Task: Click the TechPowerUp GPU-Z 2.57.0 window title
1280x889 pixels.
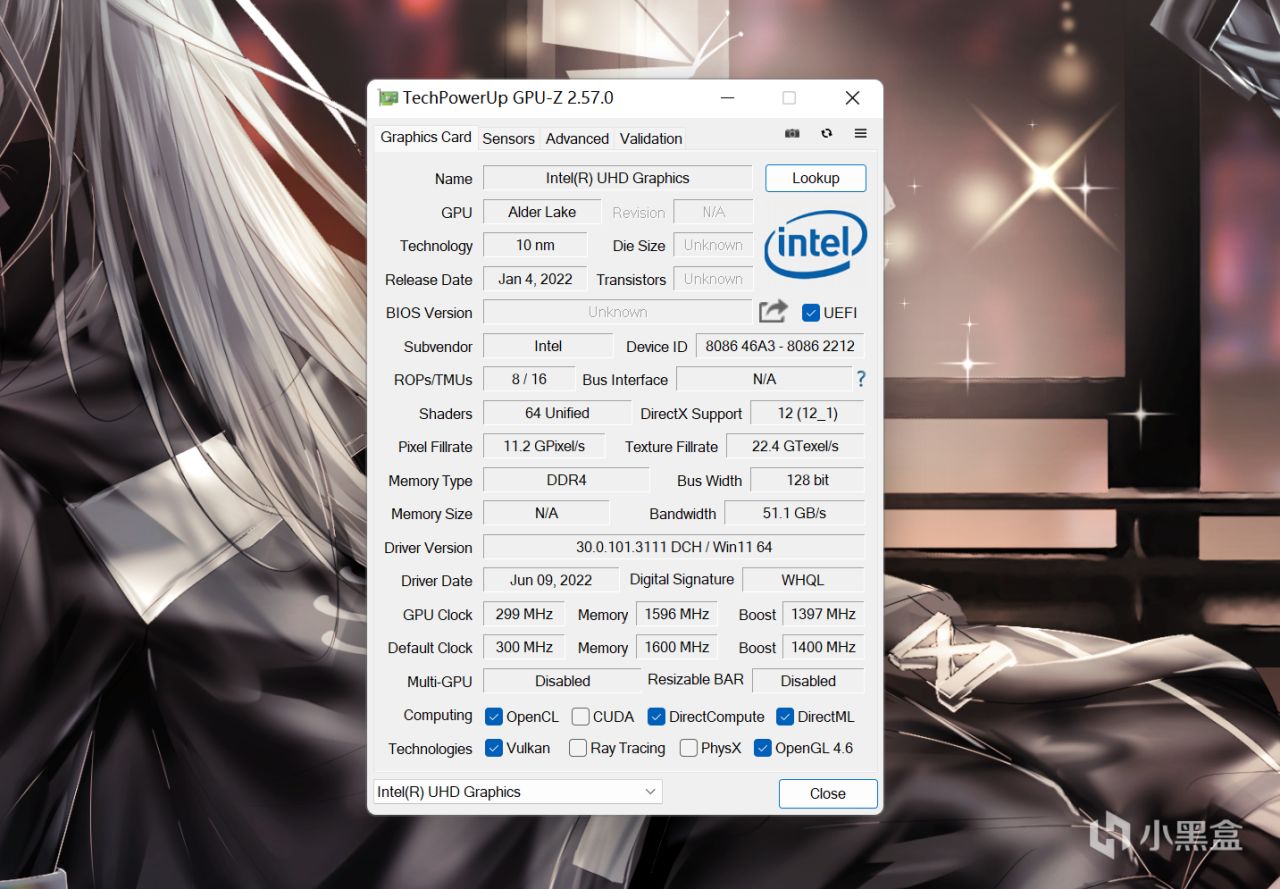Action: (508, 98)
